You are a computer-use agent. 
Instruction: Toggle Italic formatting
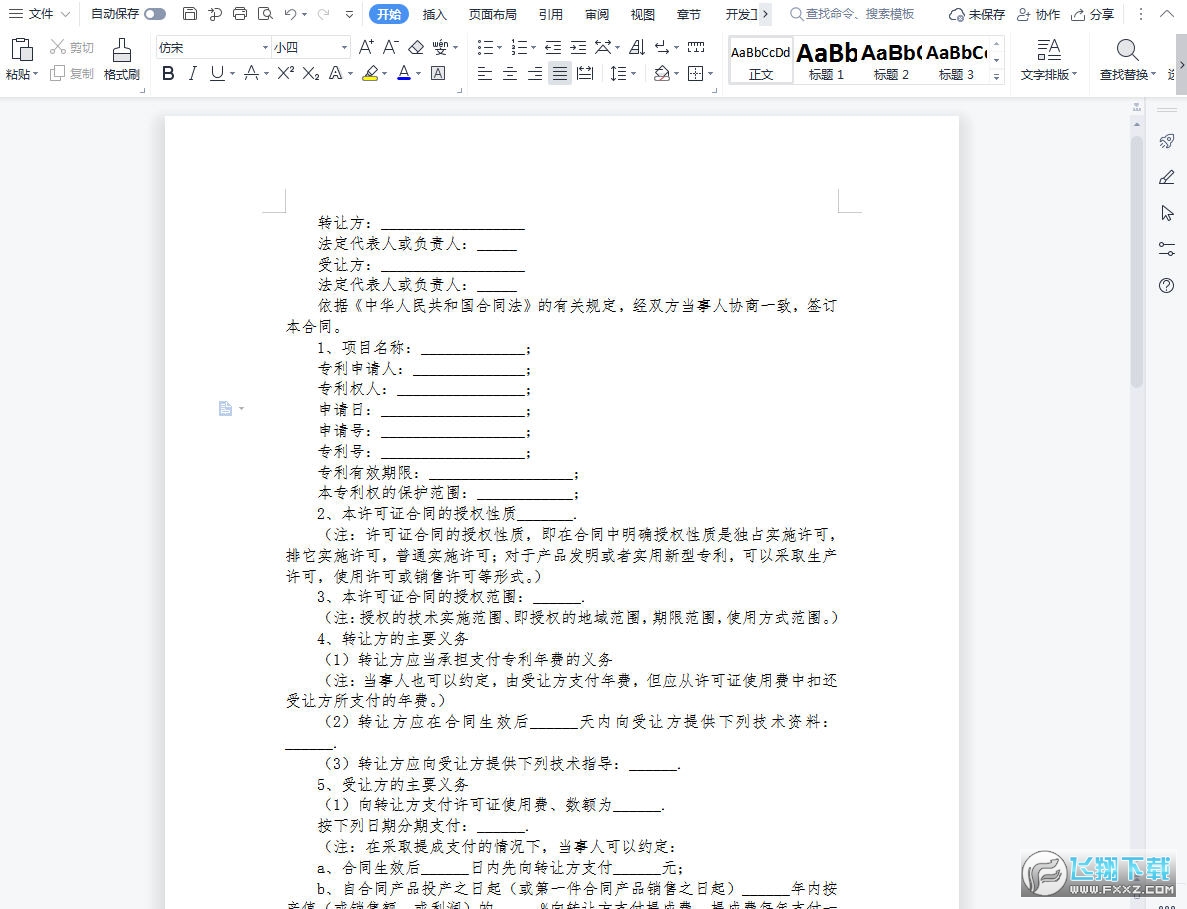pyautogui.click(x=192, y=73)
